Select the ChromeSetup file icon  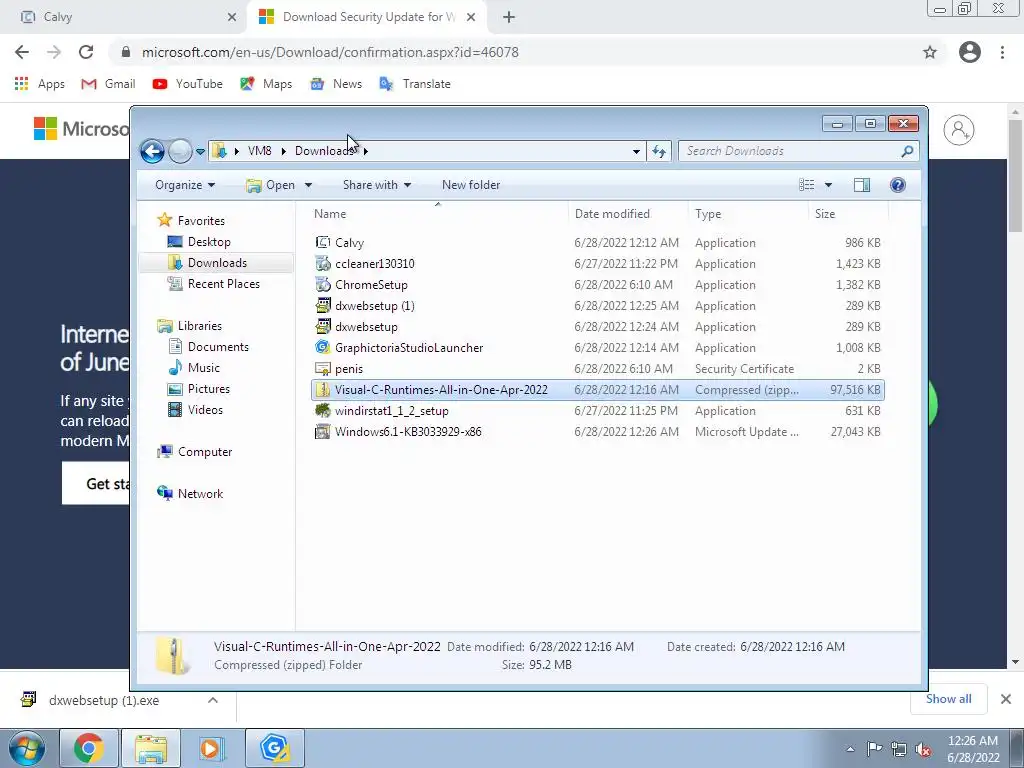coord(323,284)
